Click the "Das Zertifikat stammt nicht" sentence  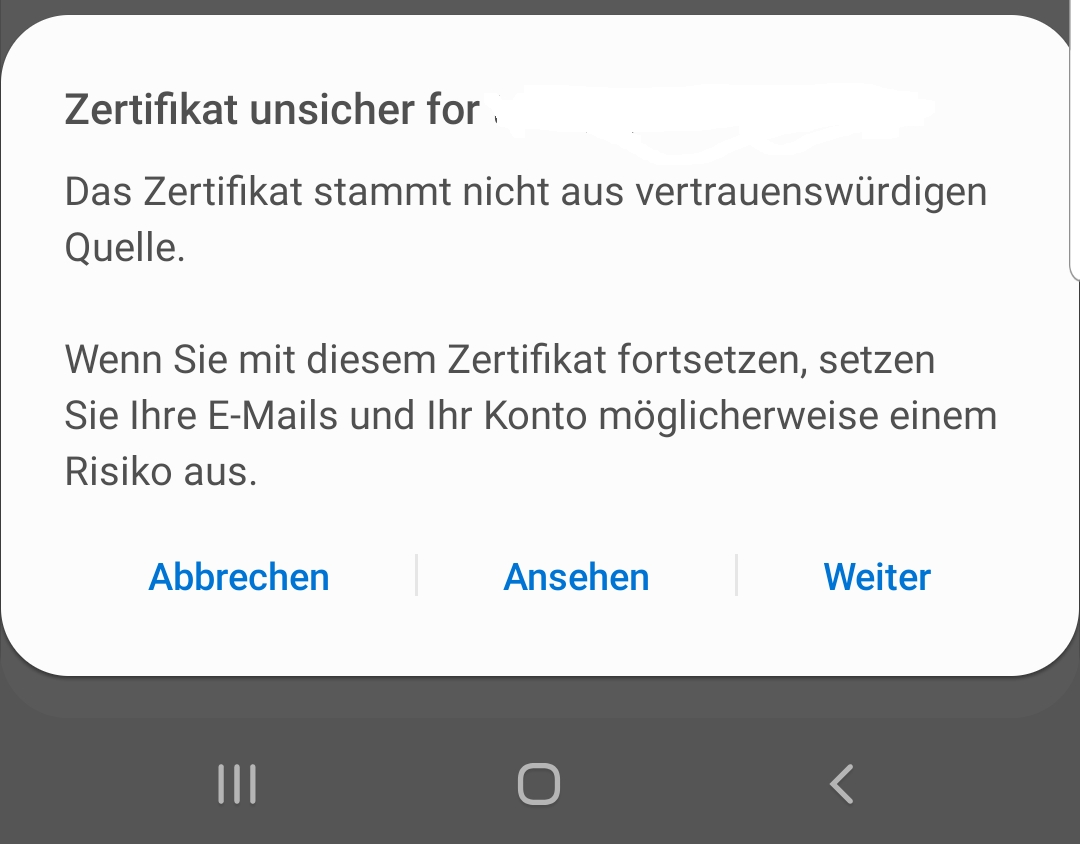point(525,191)
